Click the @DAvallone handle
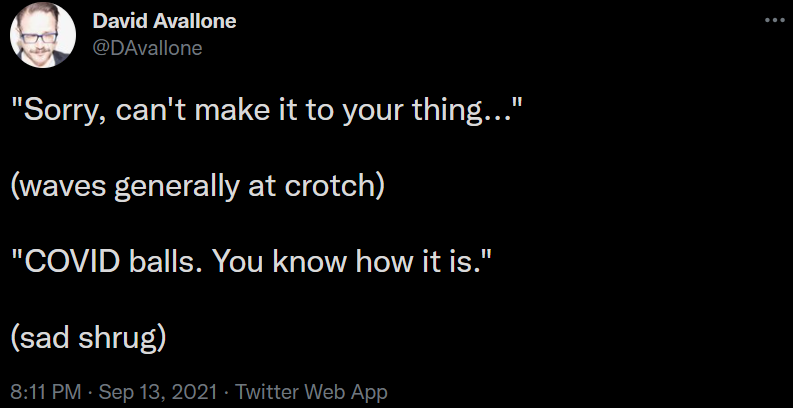This screenshot has width=793, height=408. [147, 48]
